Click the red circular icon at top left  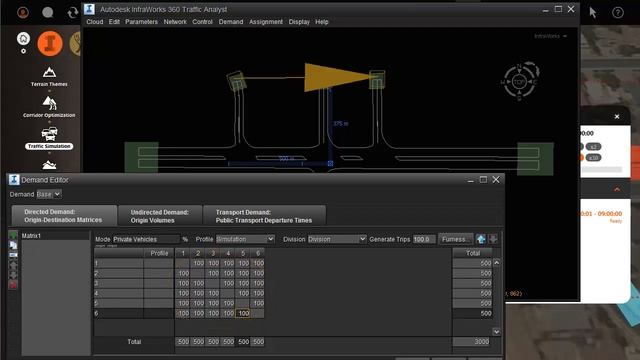(x=23, y=13)
